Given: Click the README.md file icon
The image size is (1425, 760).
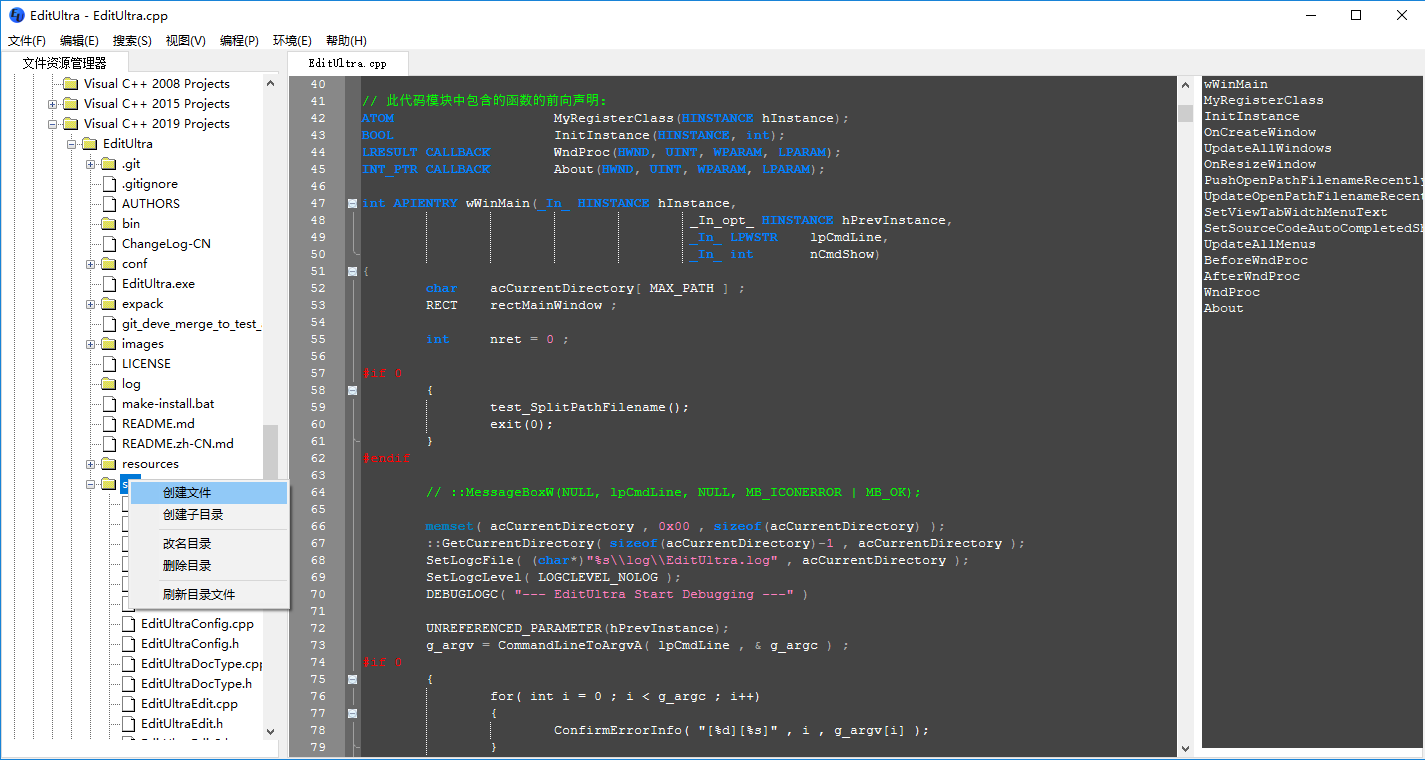Looking at the screenshot, I should coord(108,423).
